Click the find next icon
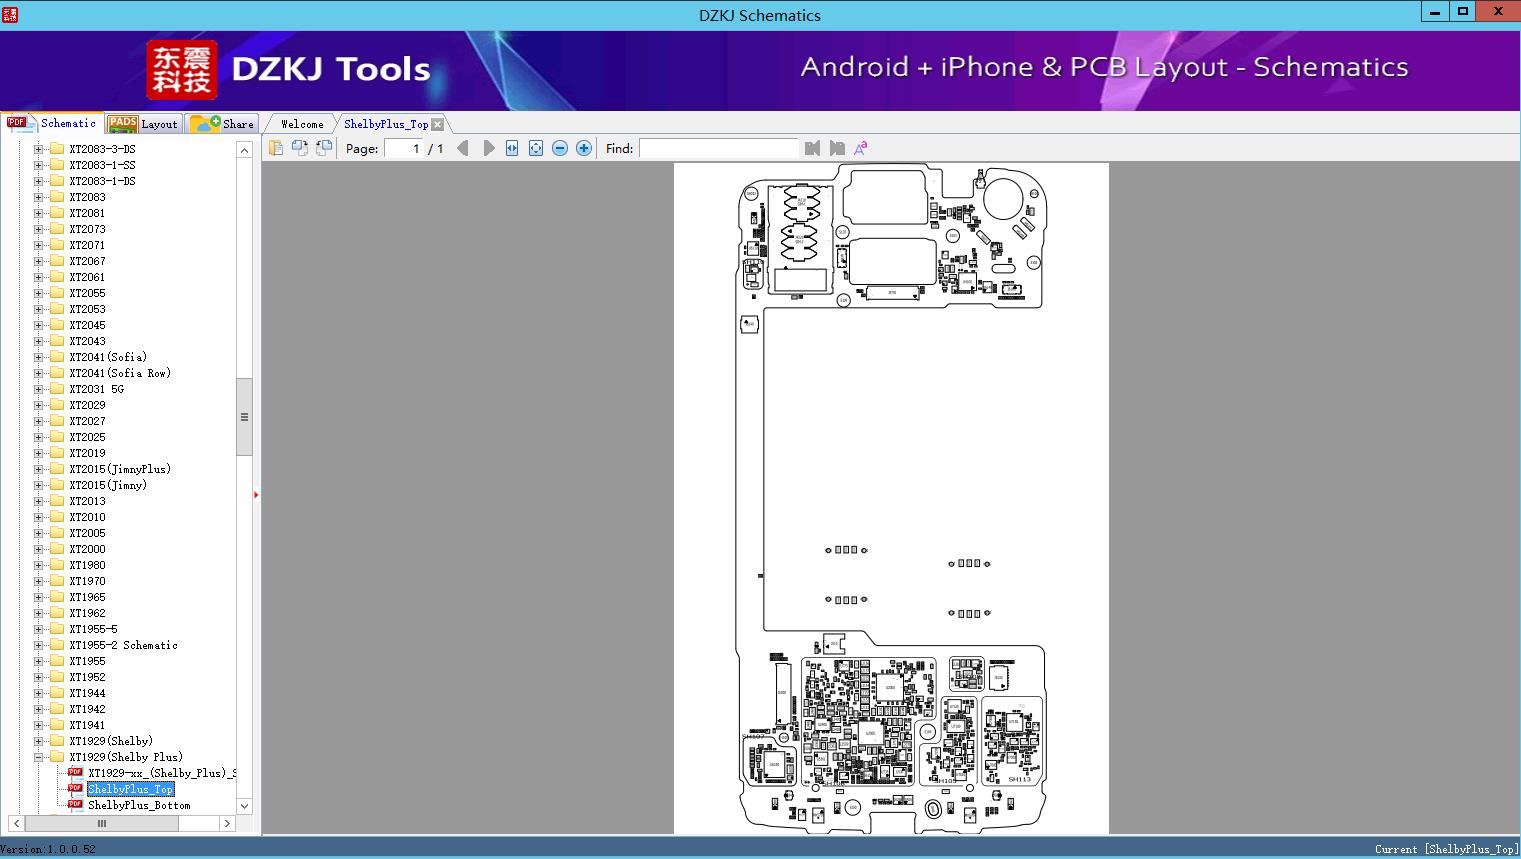The image size is (1521, 859). pos(837,148)
